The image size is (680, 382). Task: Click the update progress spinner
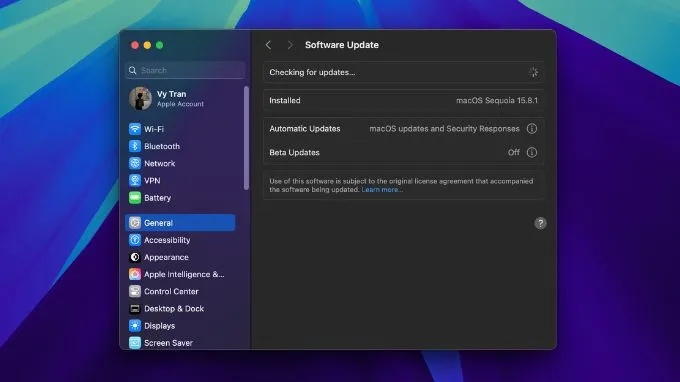point(533,72)
